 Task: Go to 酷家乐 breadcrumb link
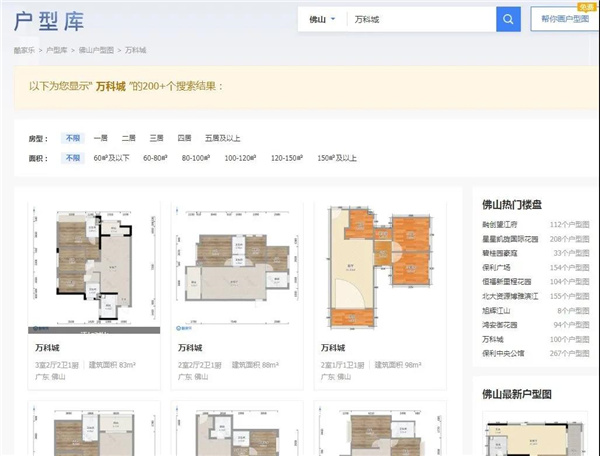pos(24,50)
